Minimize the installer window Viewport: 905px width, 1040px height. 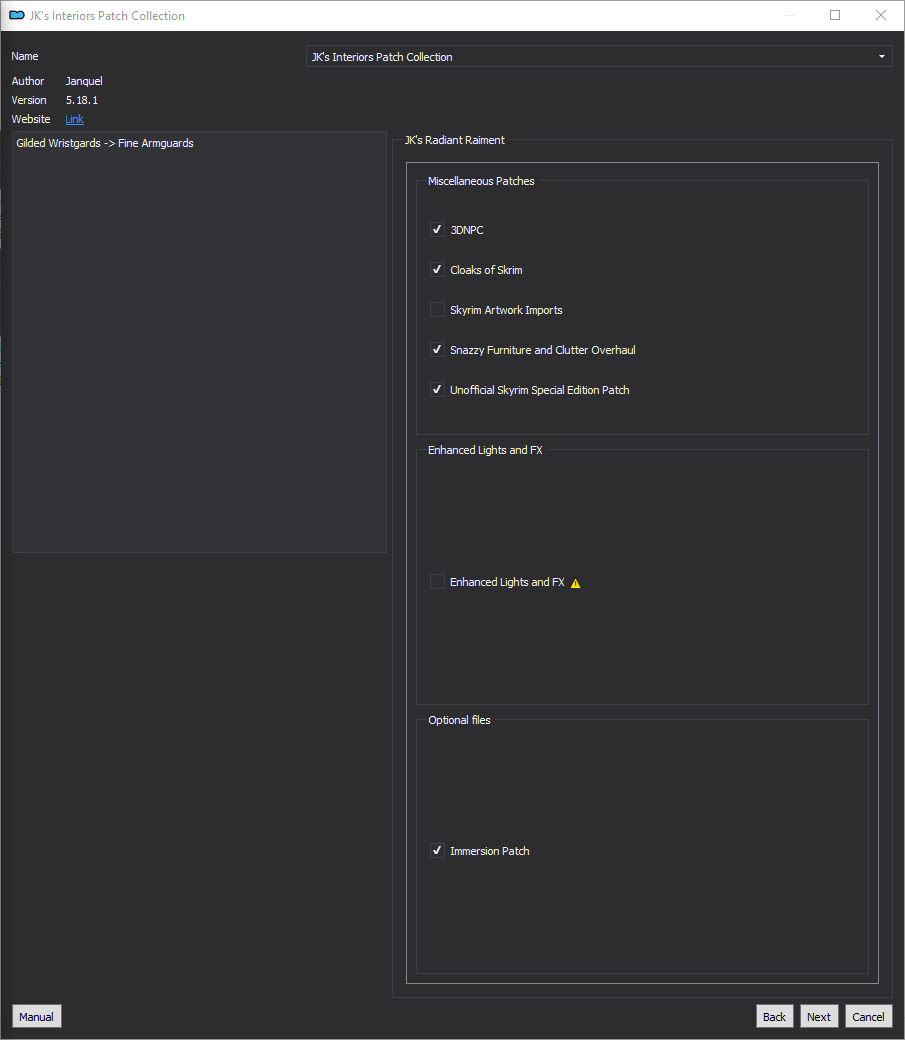(x=790, y=15)
